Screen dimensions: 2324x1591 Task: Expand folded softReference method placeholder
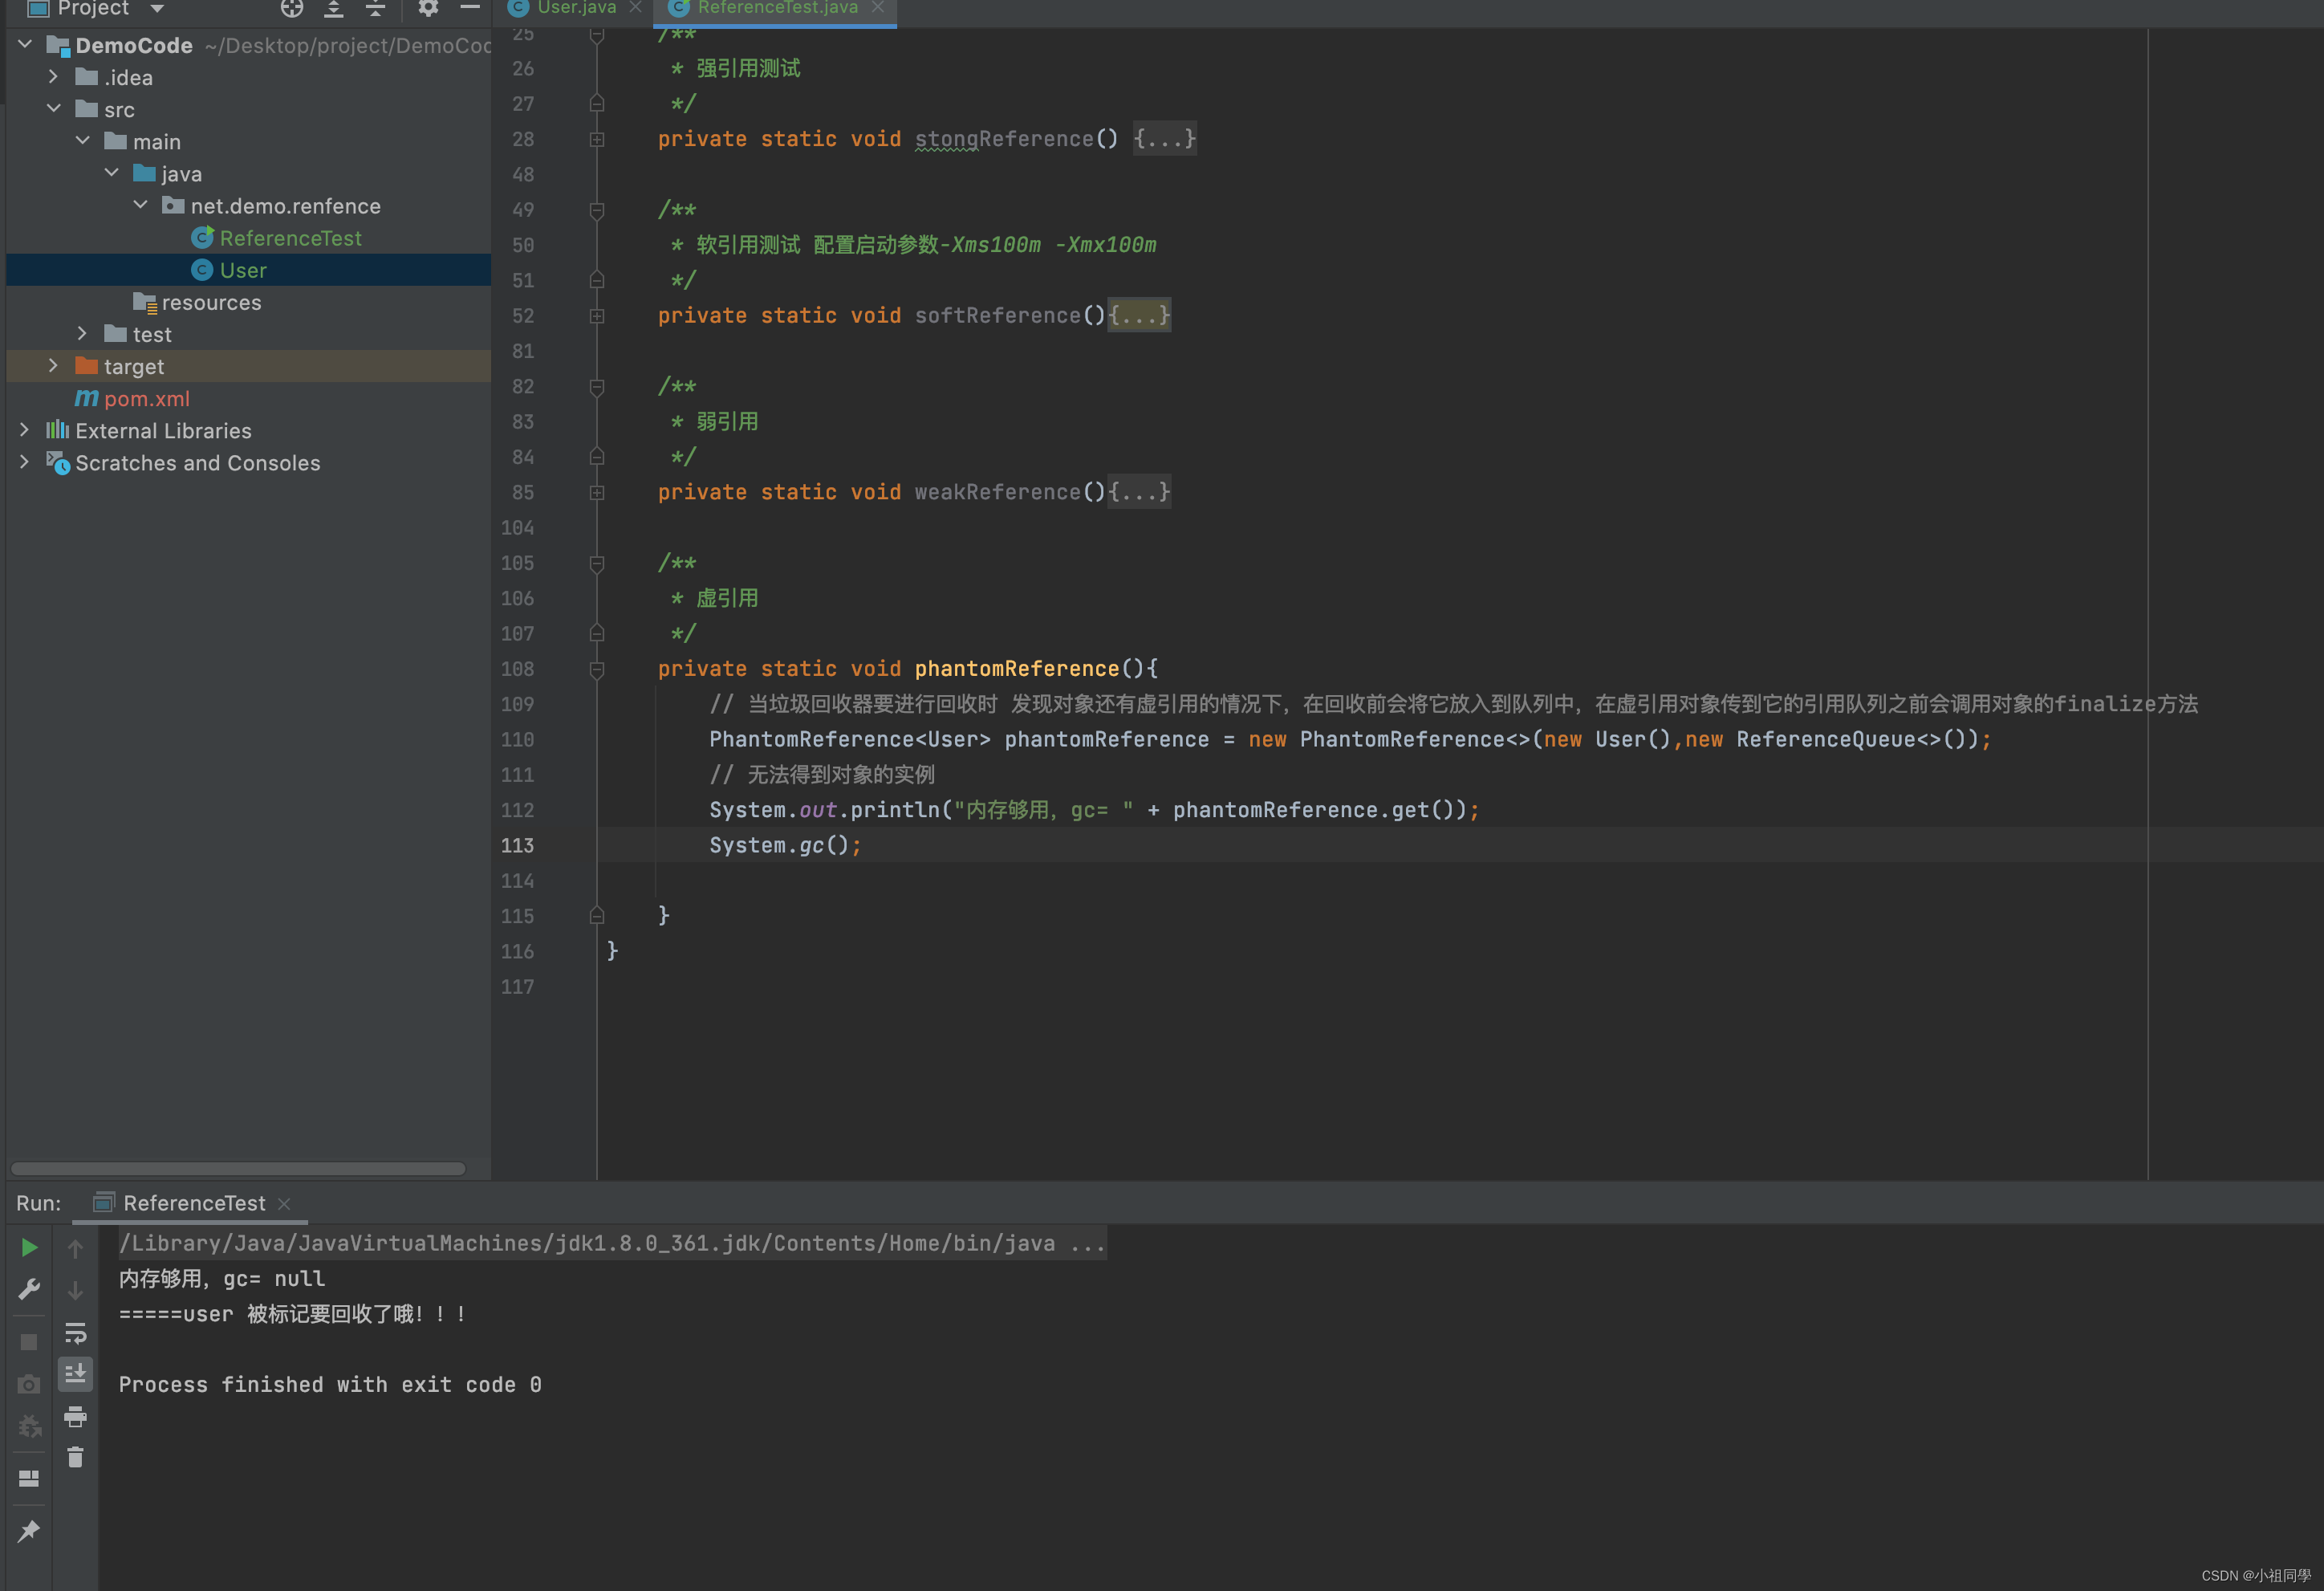point(1139,316)
